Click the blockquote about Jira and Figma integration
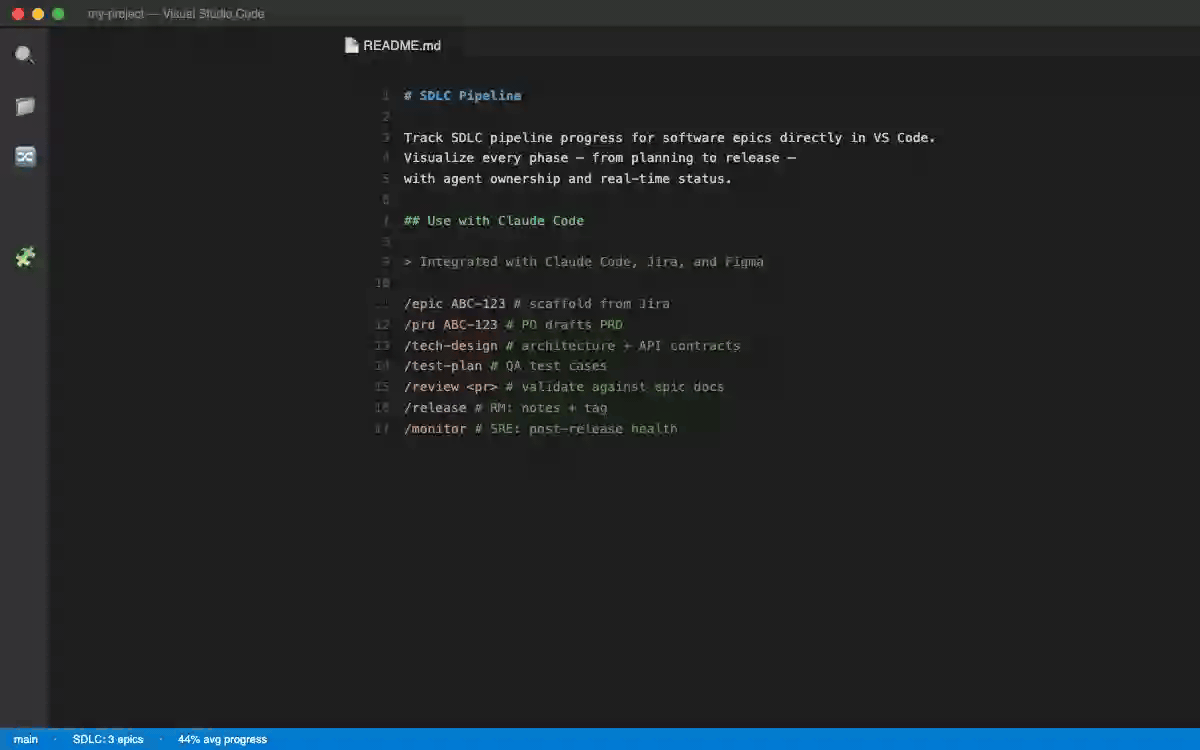 [x=584, y=261]
